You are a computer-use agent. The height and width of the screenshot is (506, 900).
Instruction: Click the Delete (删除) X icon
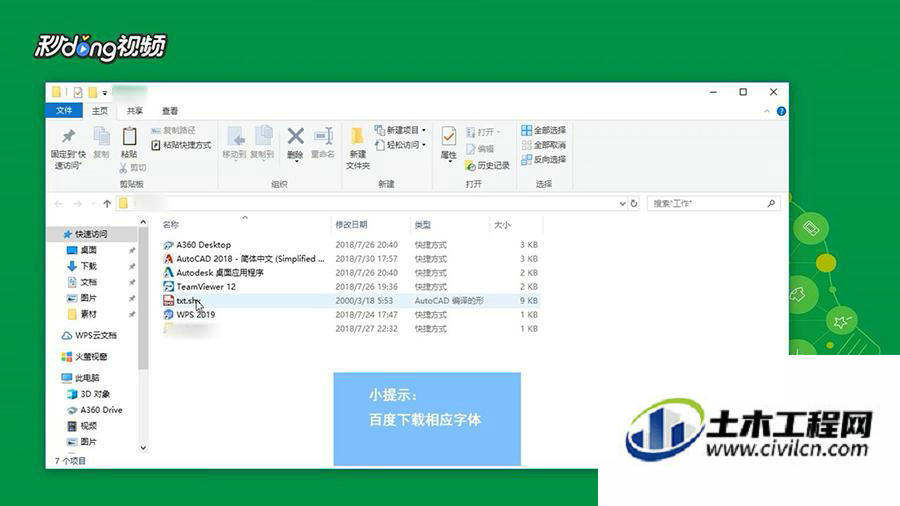[x=296, y=137]
